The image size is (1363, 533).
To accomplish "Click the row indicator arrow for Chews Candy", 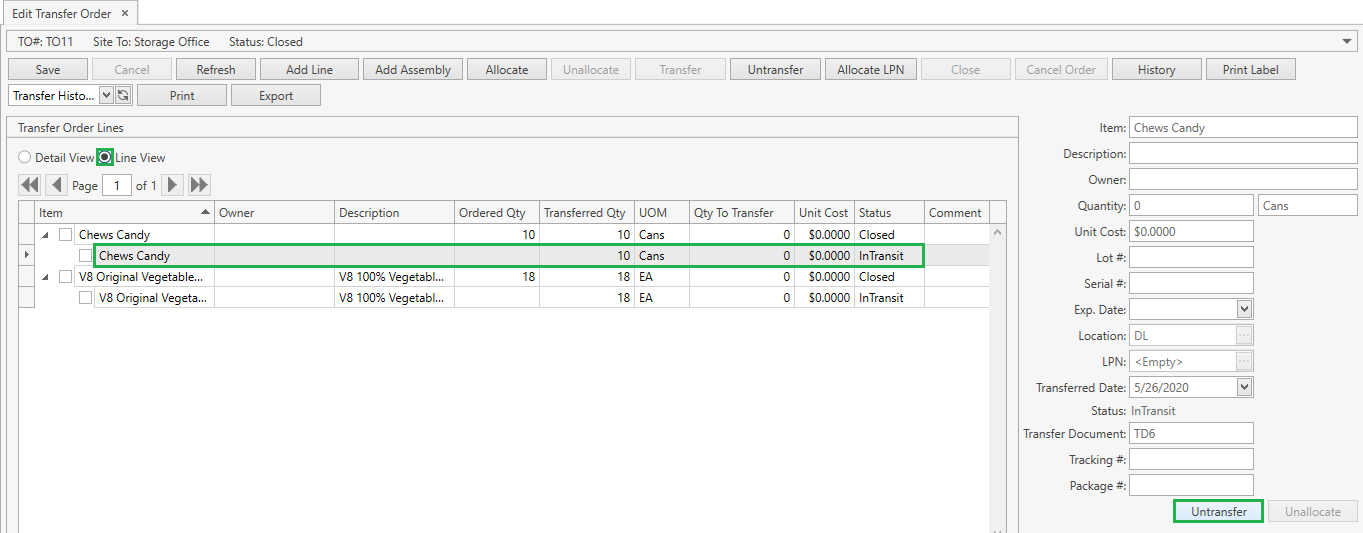I will (27, 256).
